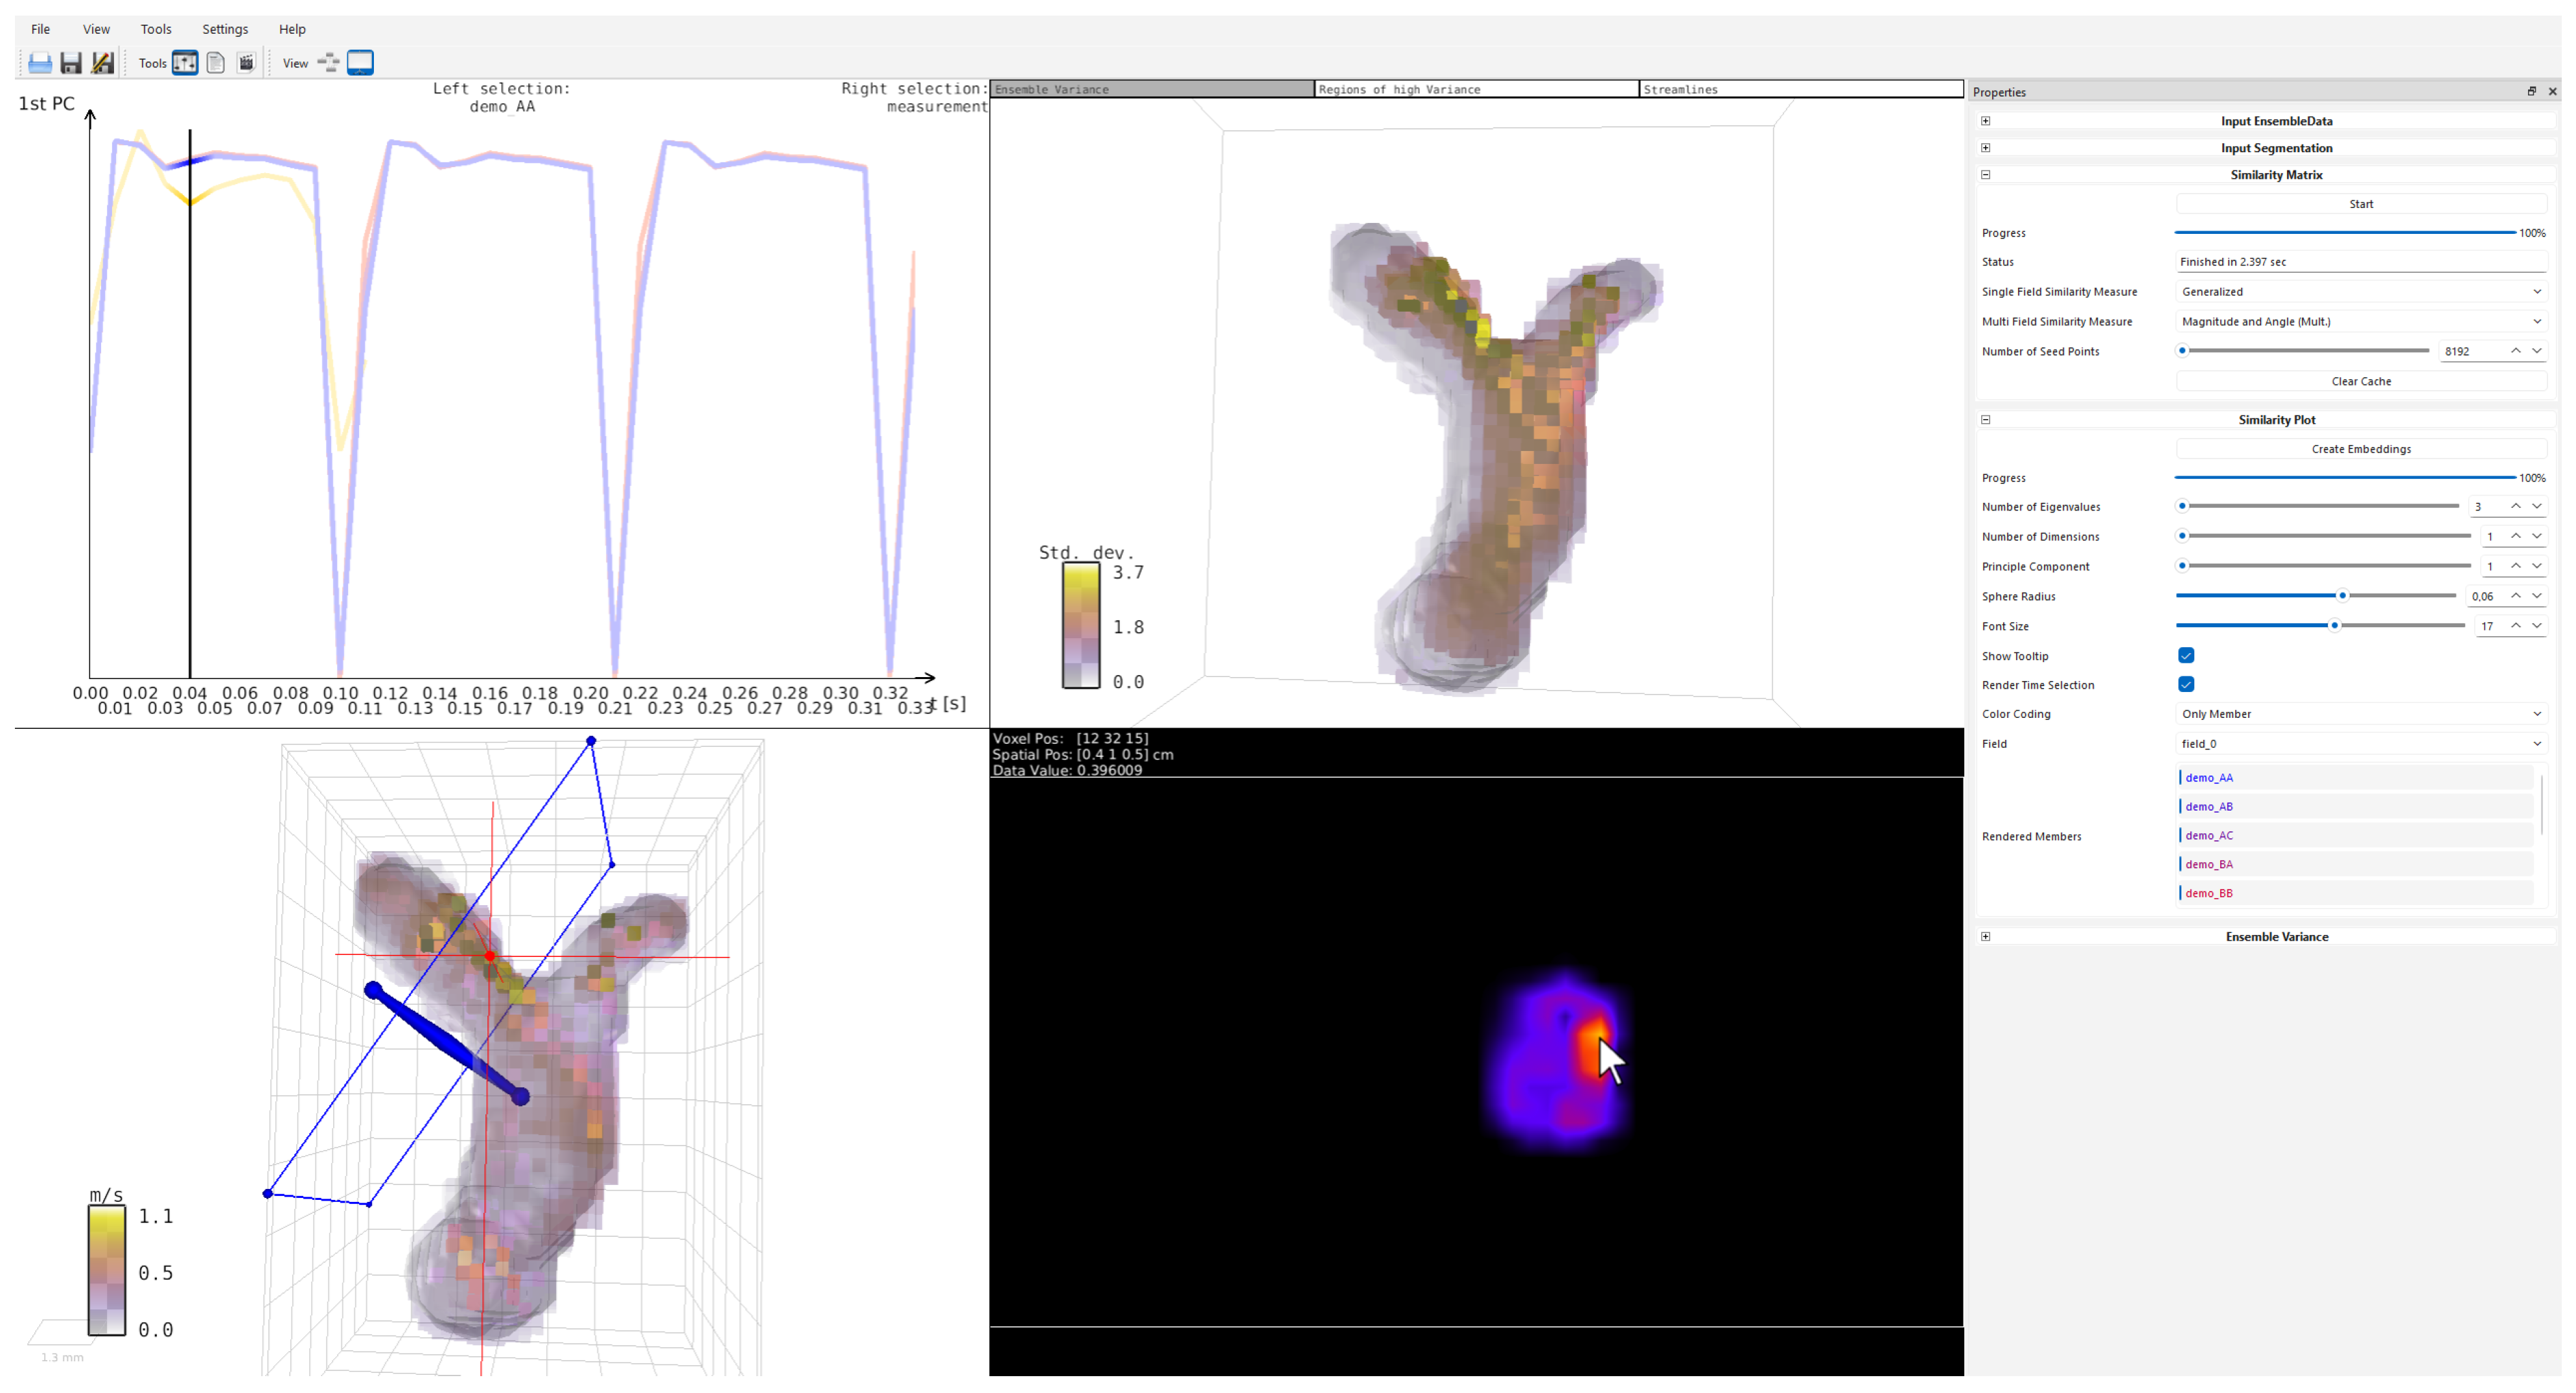Open the File menu
This screenshot has height=1393, width=2576.
click(x=41, y=29)
